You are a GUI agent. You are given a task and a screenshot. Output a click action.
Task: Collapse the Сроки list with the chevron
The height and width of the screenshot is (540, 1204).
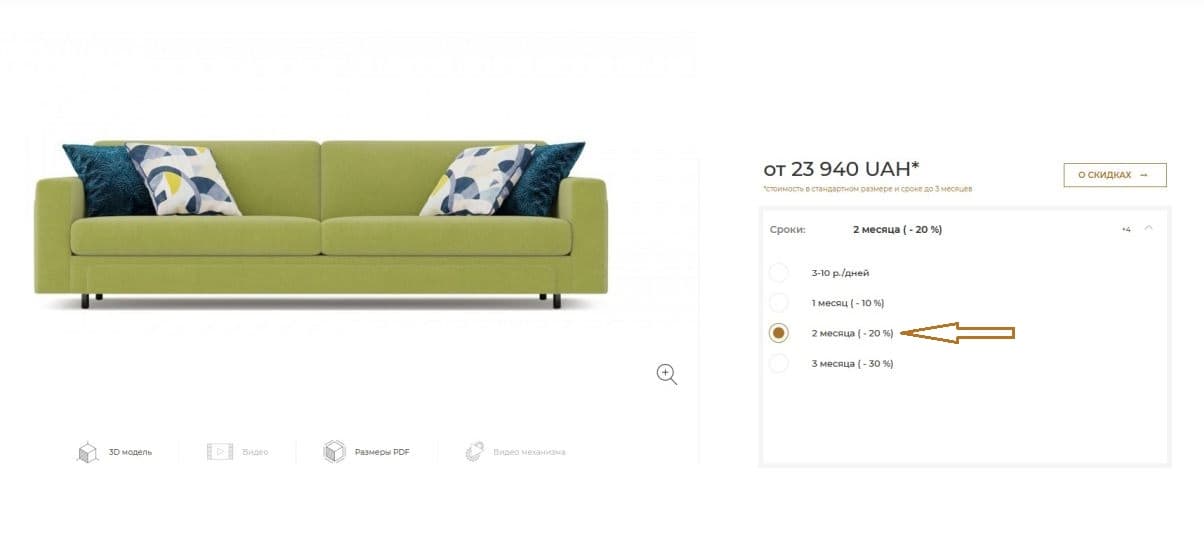click(1148, 228)
